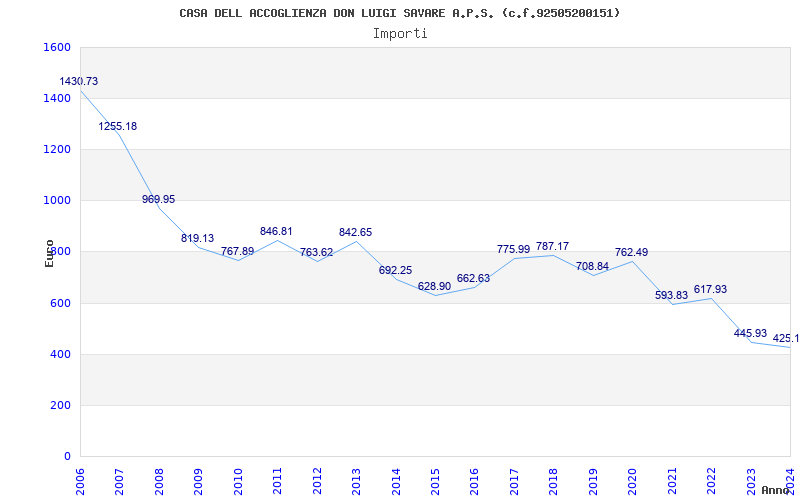Select the 2015 x-axis year label
The height and width of the screenshot is (500, 800).
coord(435,482)
